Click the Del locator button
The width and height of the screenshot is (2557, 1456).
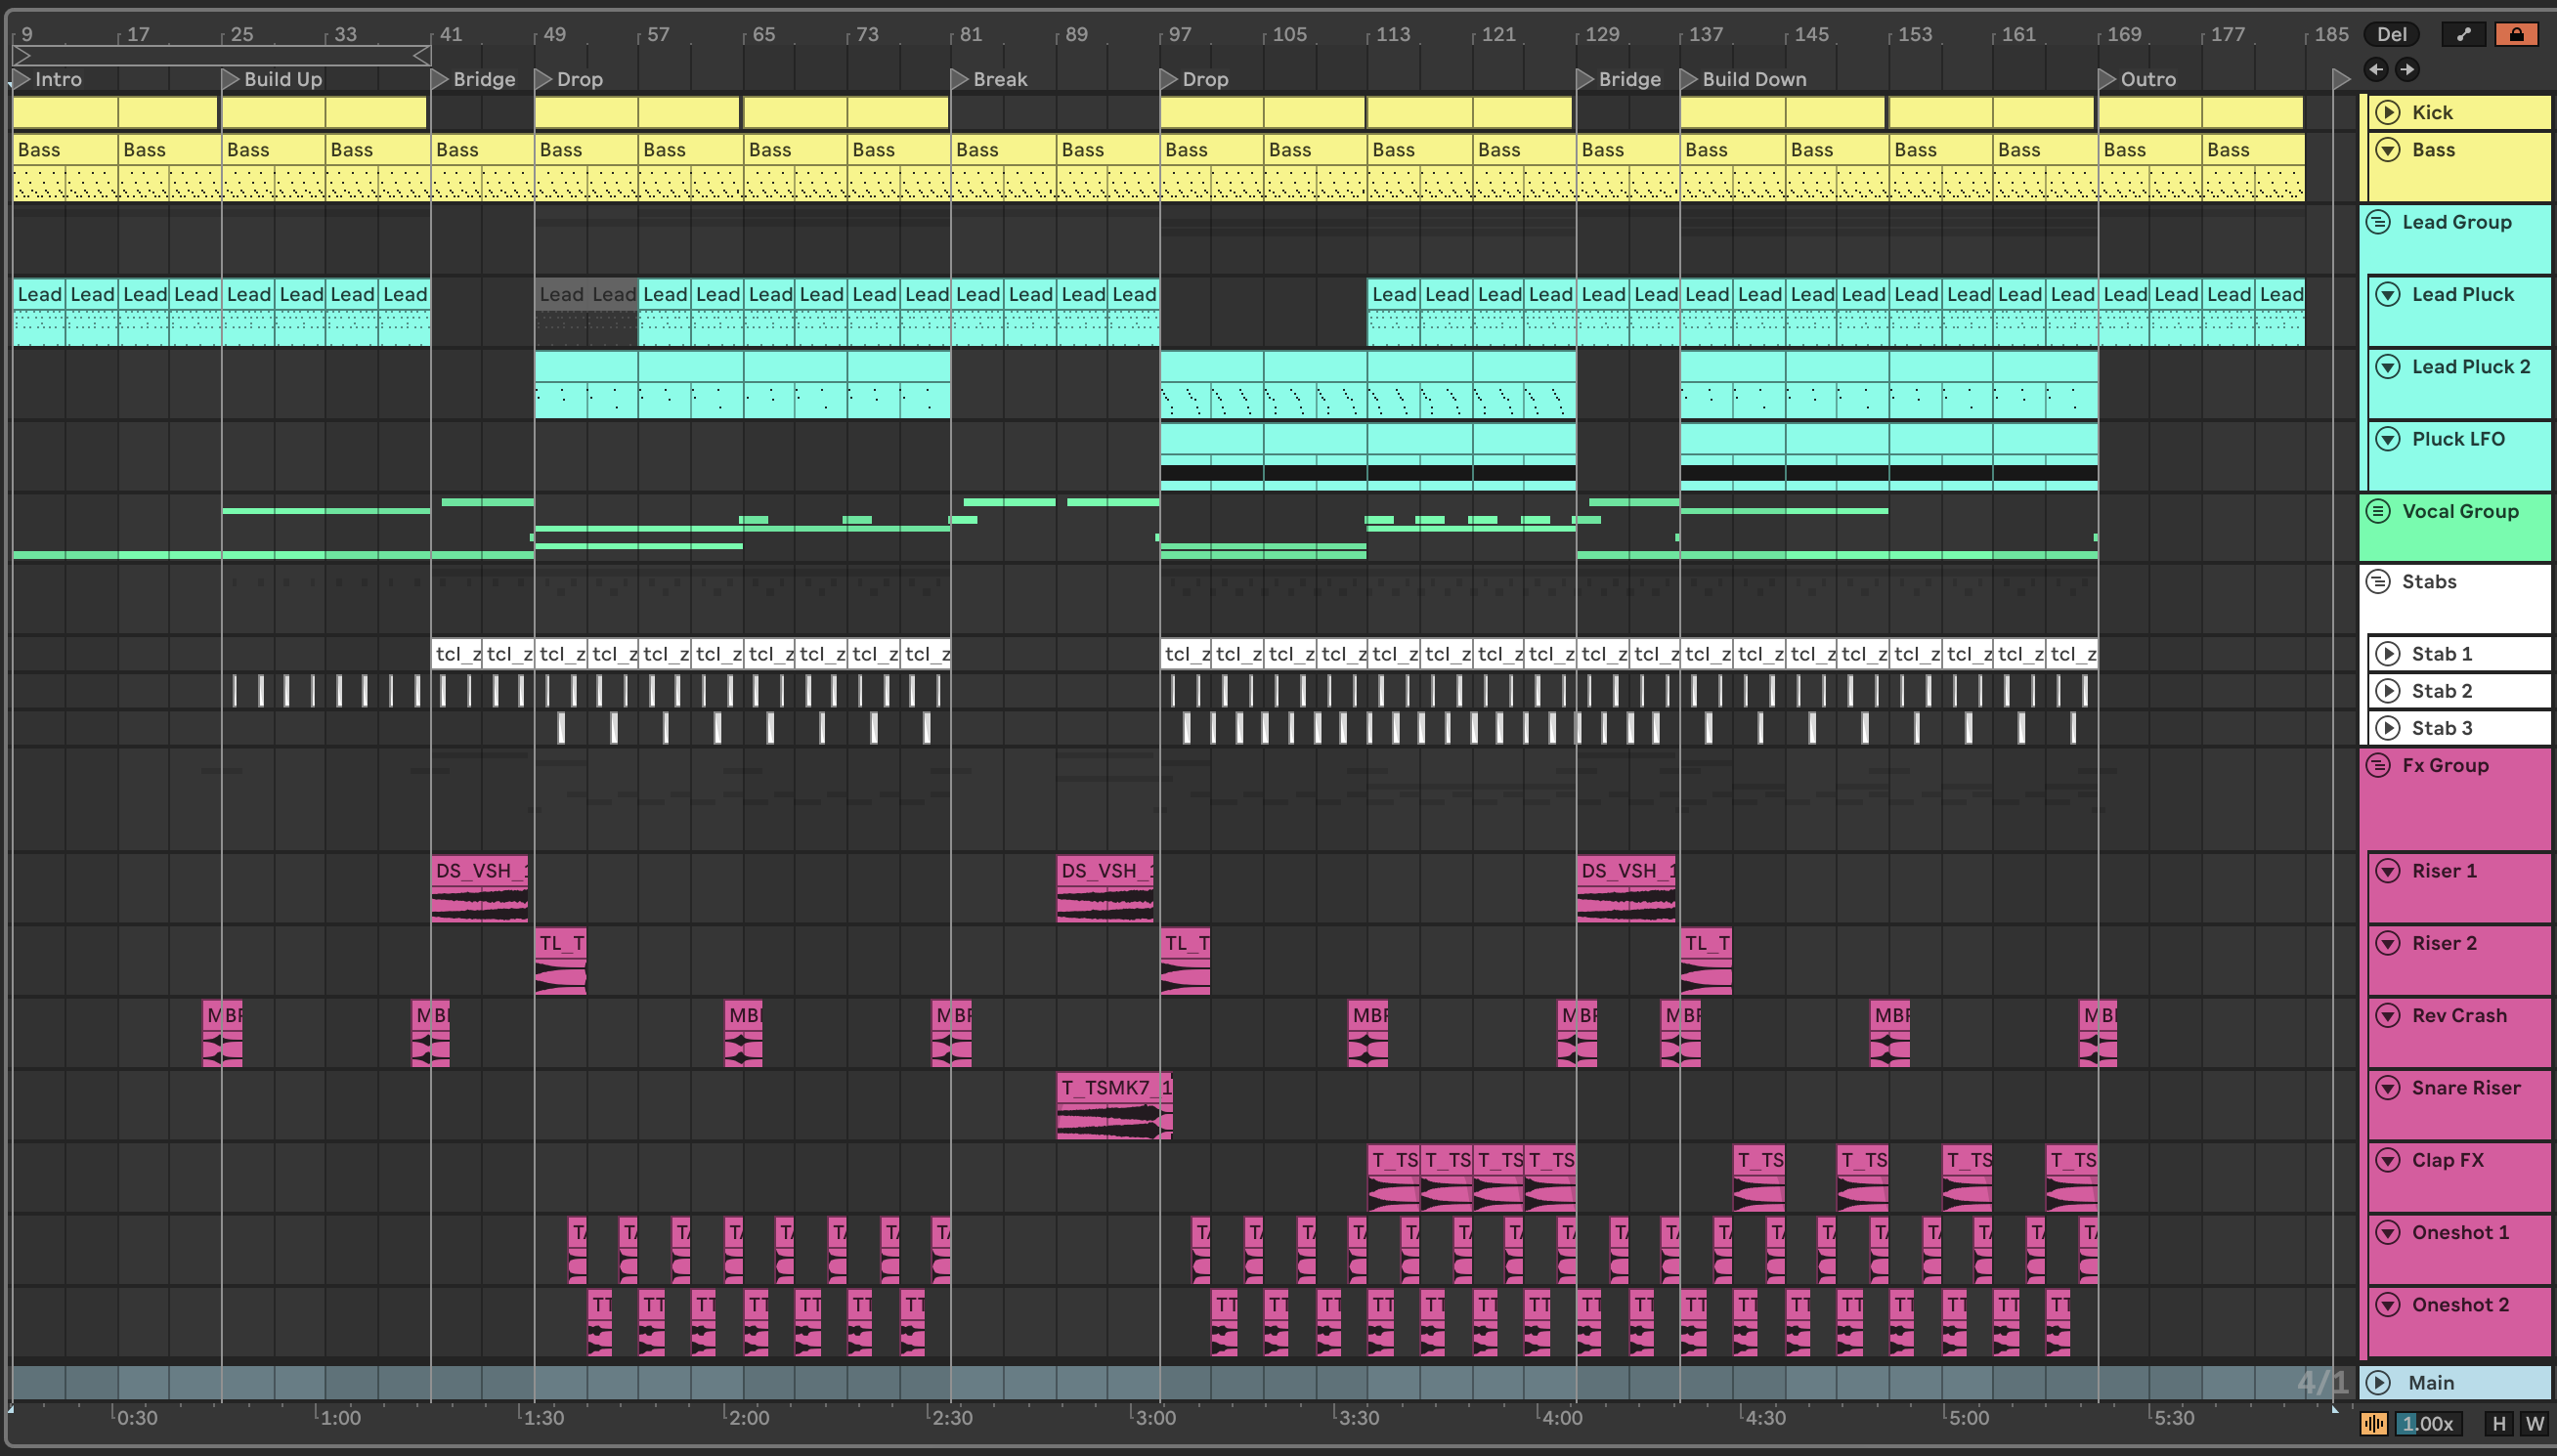point(2391,34)
